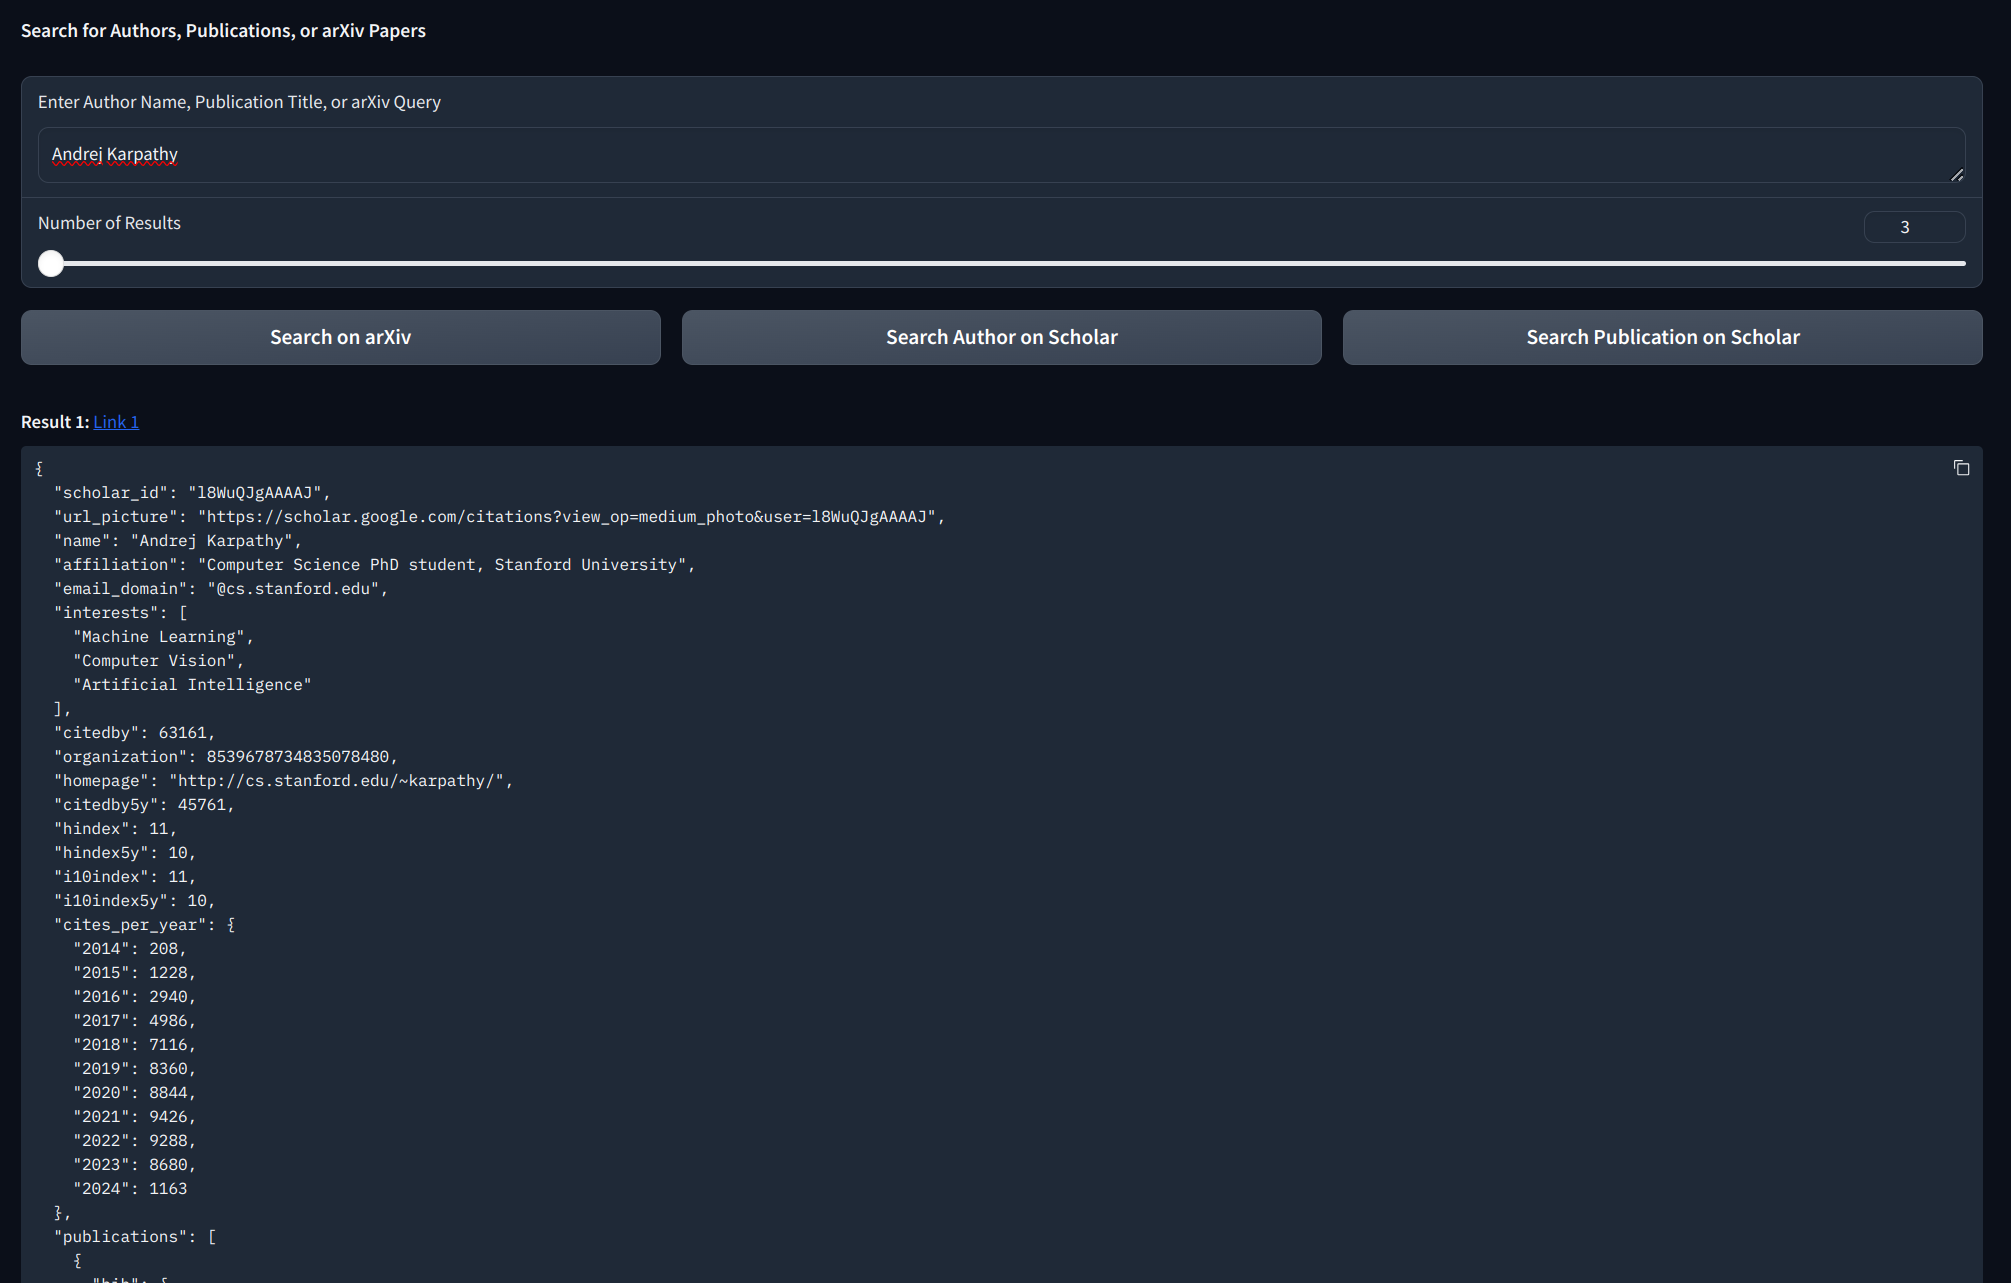Focus the Number of Results numeric box
Image resolution: width=2011 pixels, height=1283 pixels.
pyautogui.click(x=1913, y=227)
